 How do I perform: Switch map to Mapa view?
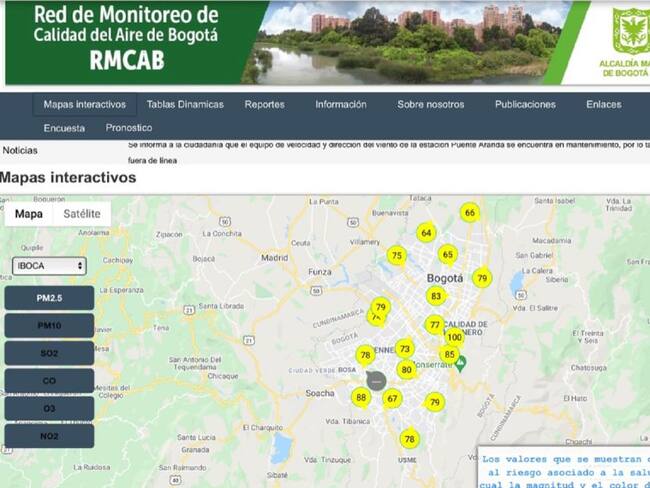click(x=29, y=214)
